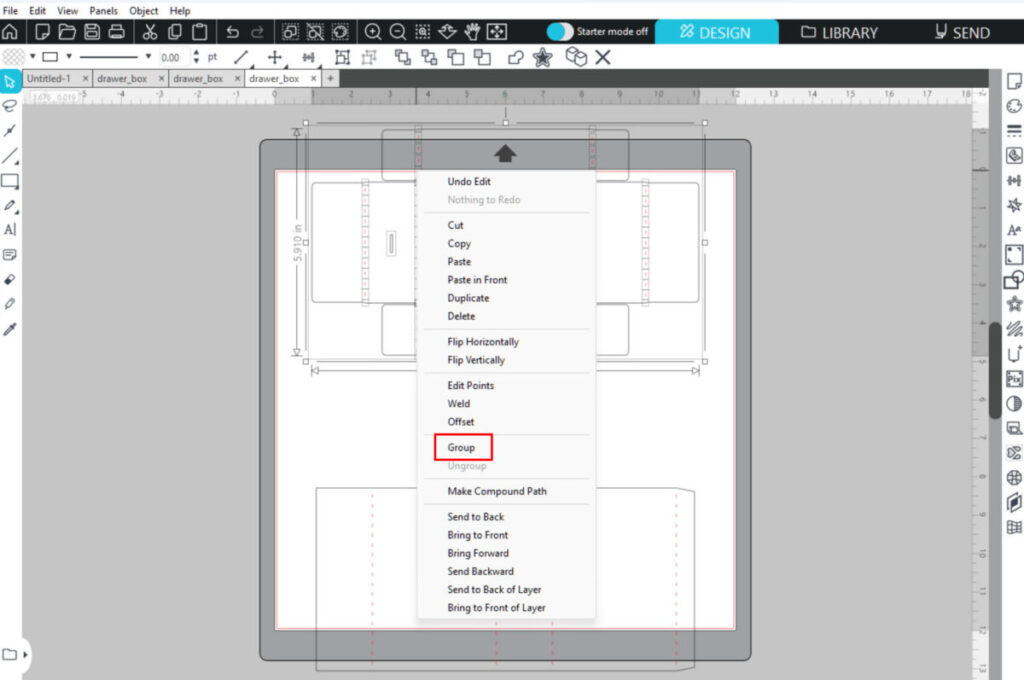Screen dimensions: 1024x680
Task: Switch to the Untitled-1 document tab
Action: [x=50, y=78]
